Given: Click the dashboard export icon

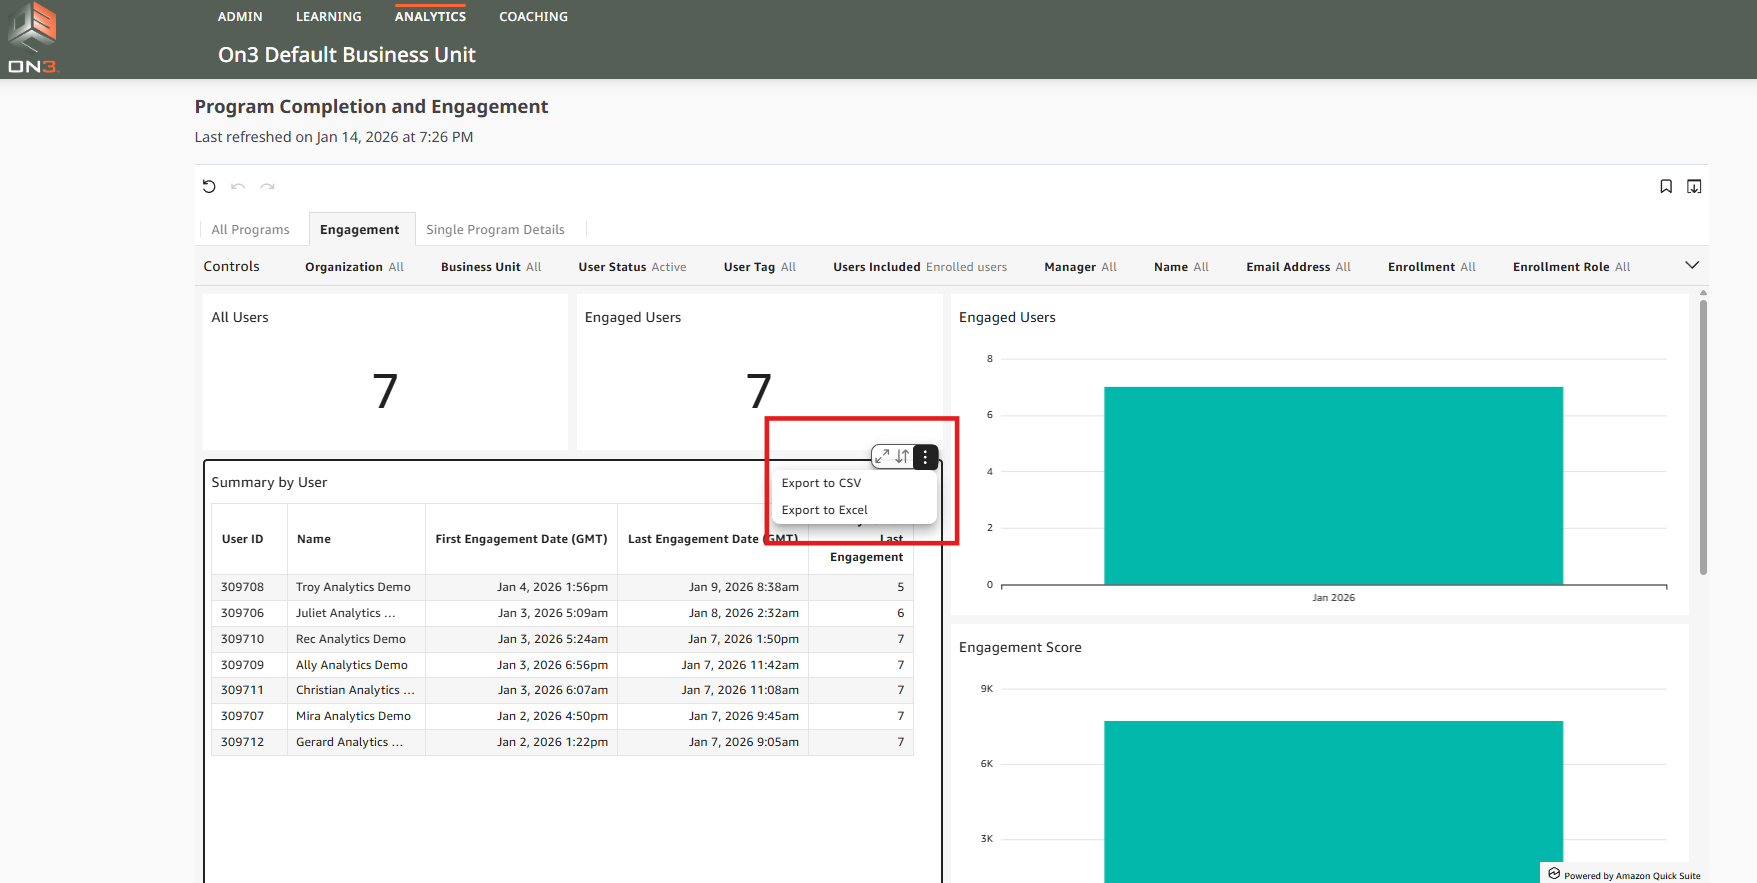Looking at the screenshot, I should click(x=1694, y=187).
